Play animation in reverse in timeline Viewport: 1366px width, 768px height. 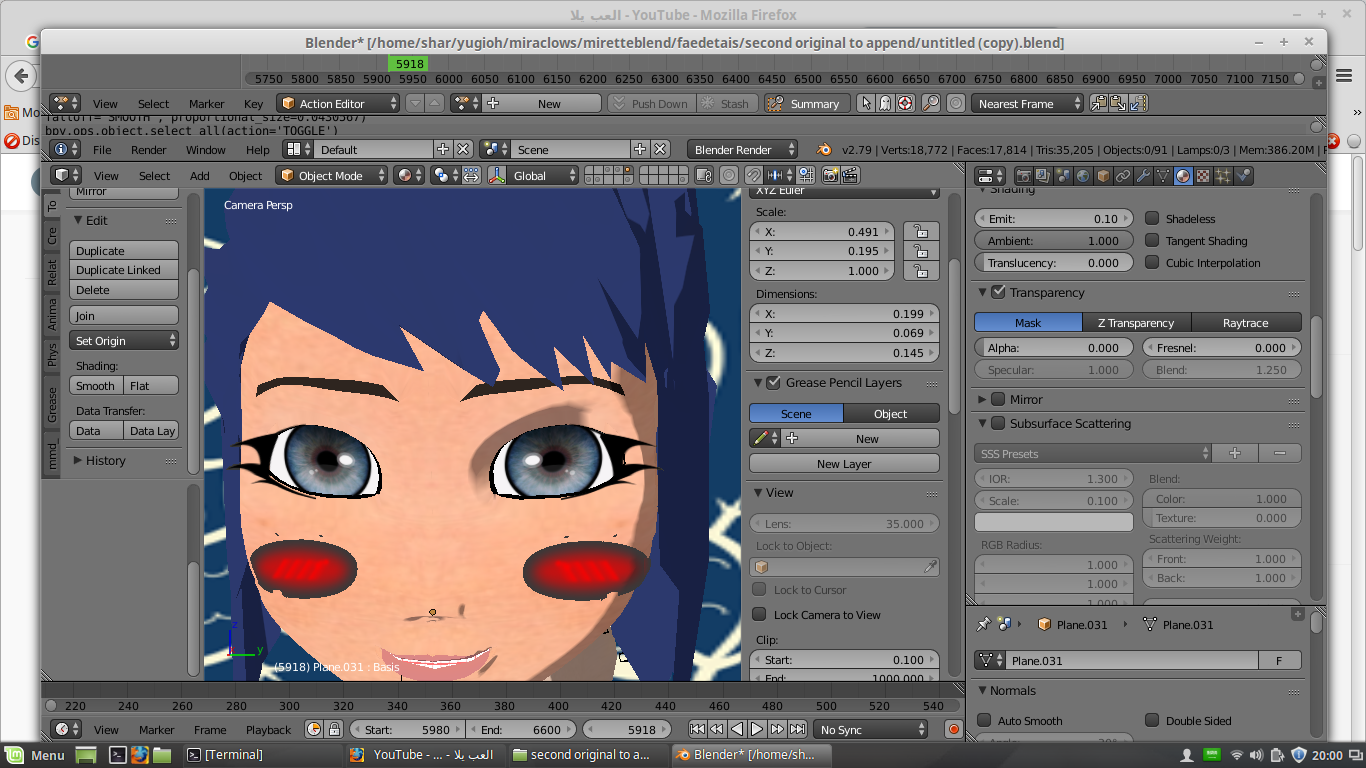737,730
